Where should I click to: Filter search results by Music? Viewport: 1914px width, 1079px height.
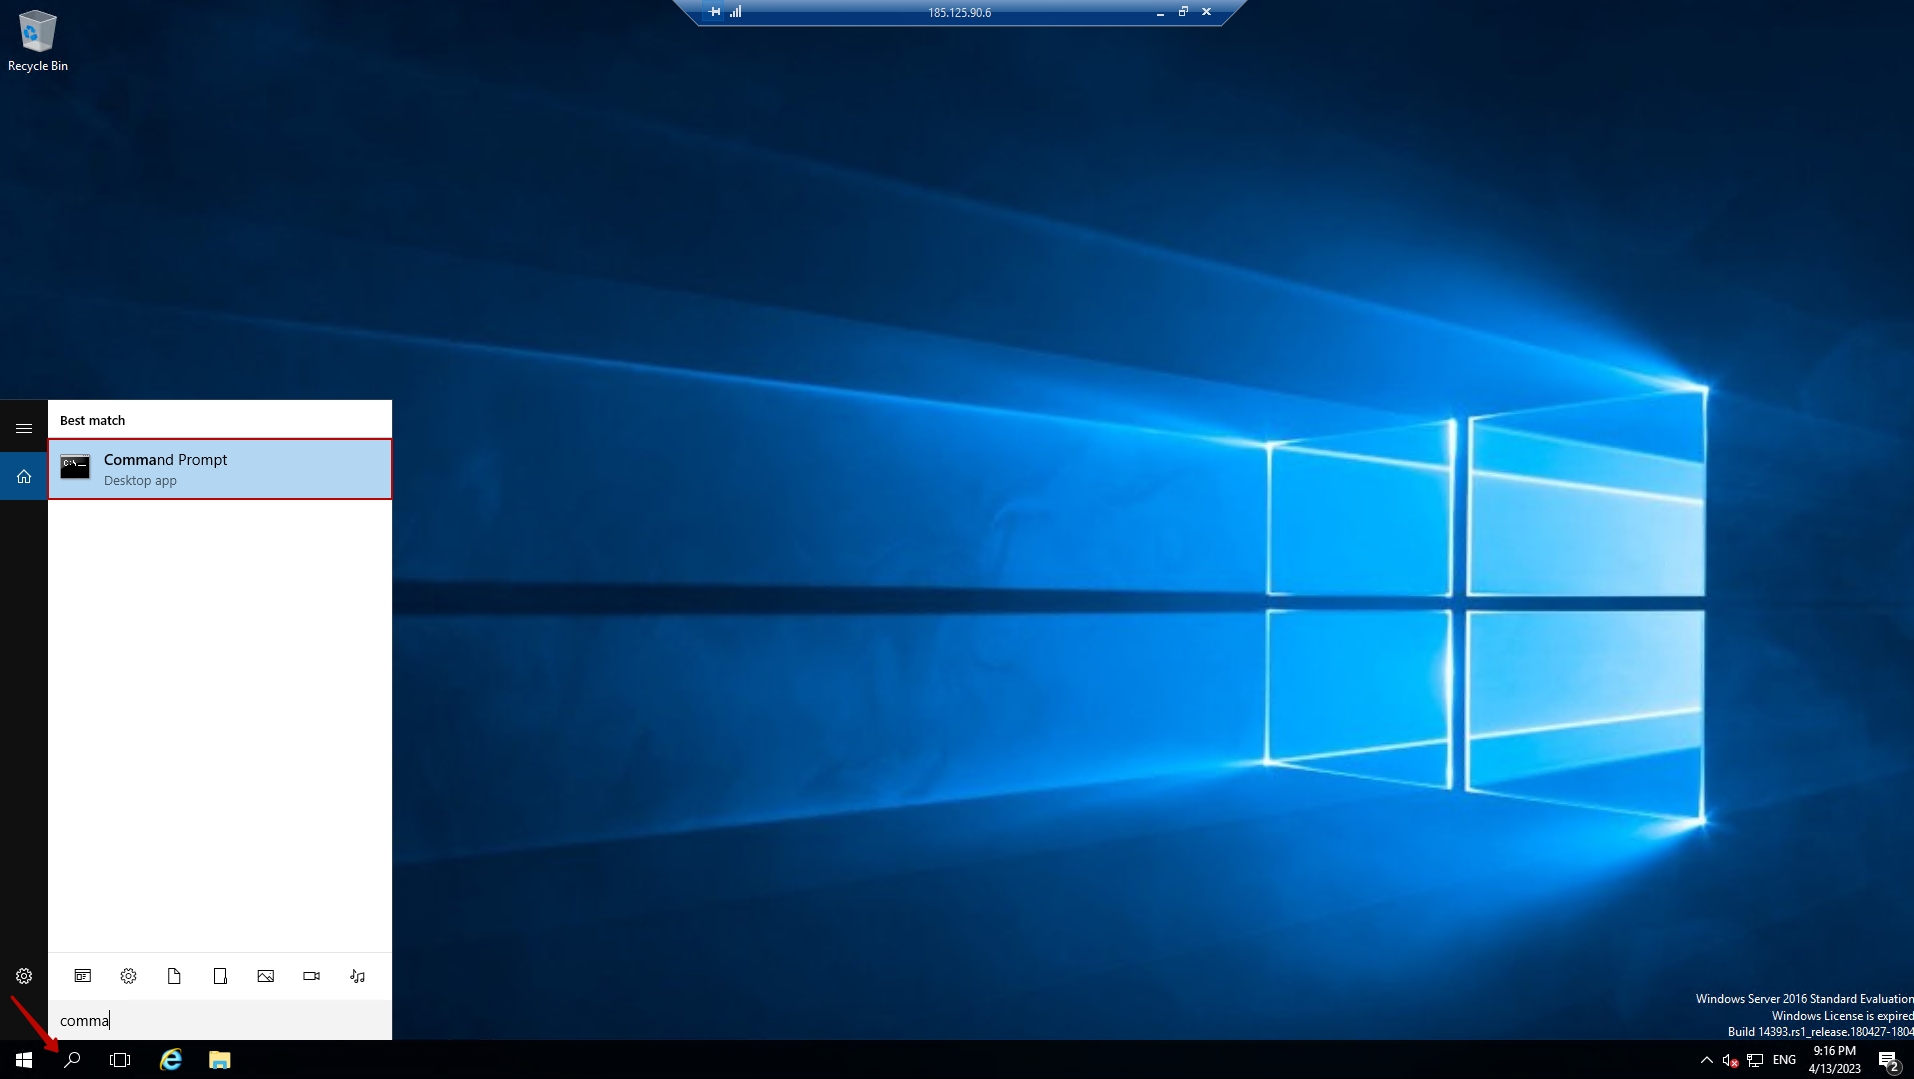(357, 976)
